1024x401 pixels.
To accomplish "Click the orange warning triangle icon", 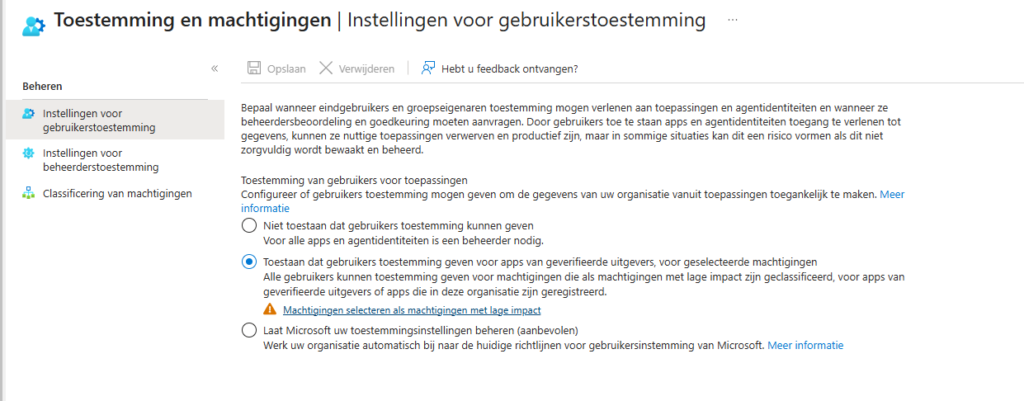I will click(270, 310).
